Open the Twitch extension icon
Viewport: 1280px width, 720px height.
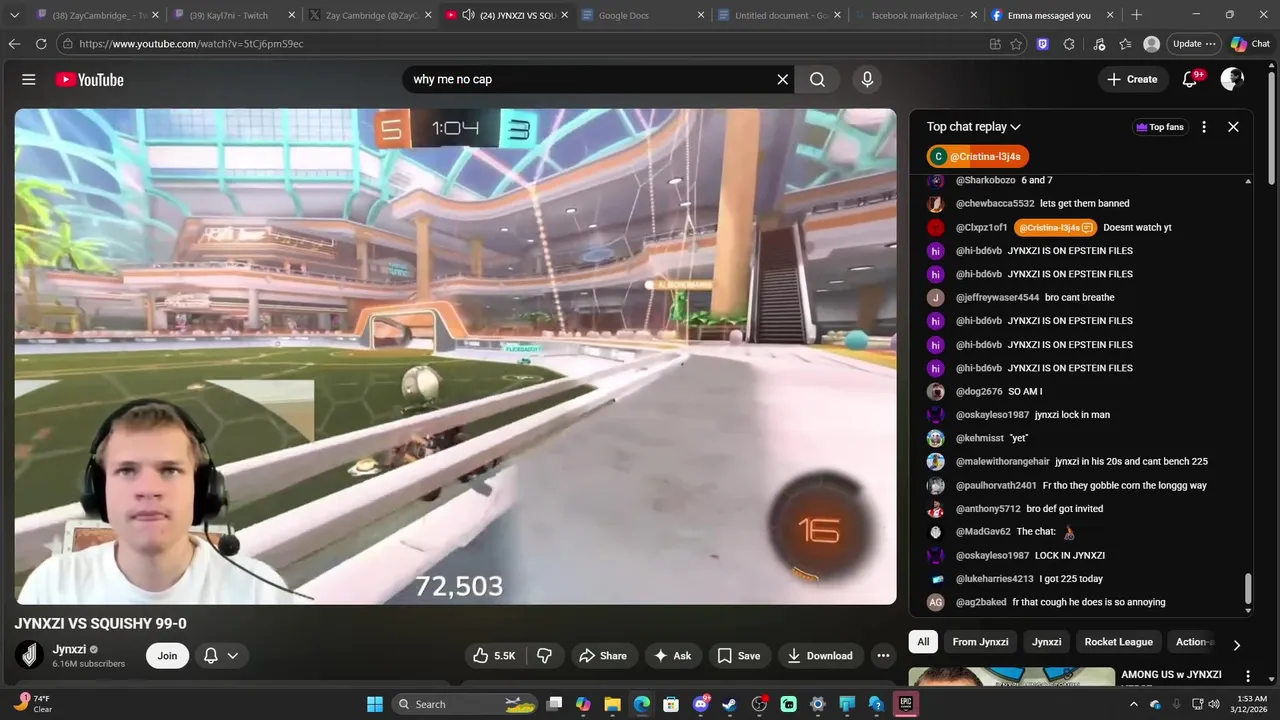click(1043, 44)
